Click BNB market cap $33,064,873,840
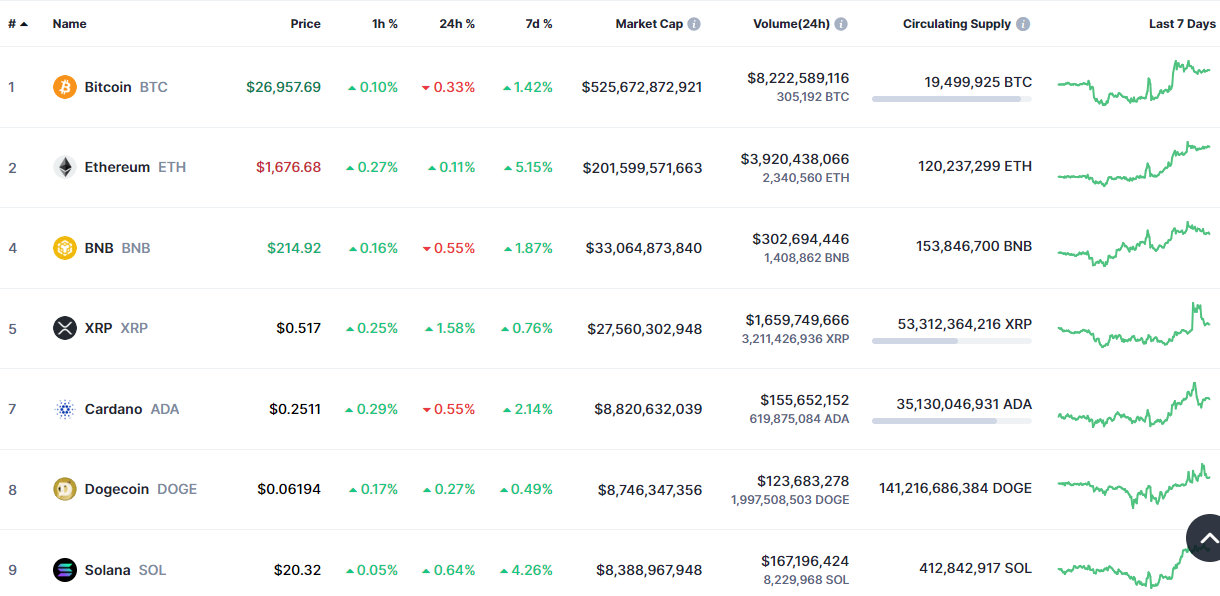1220x596 pixels. point(644,248)
